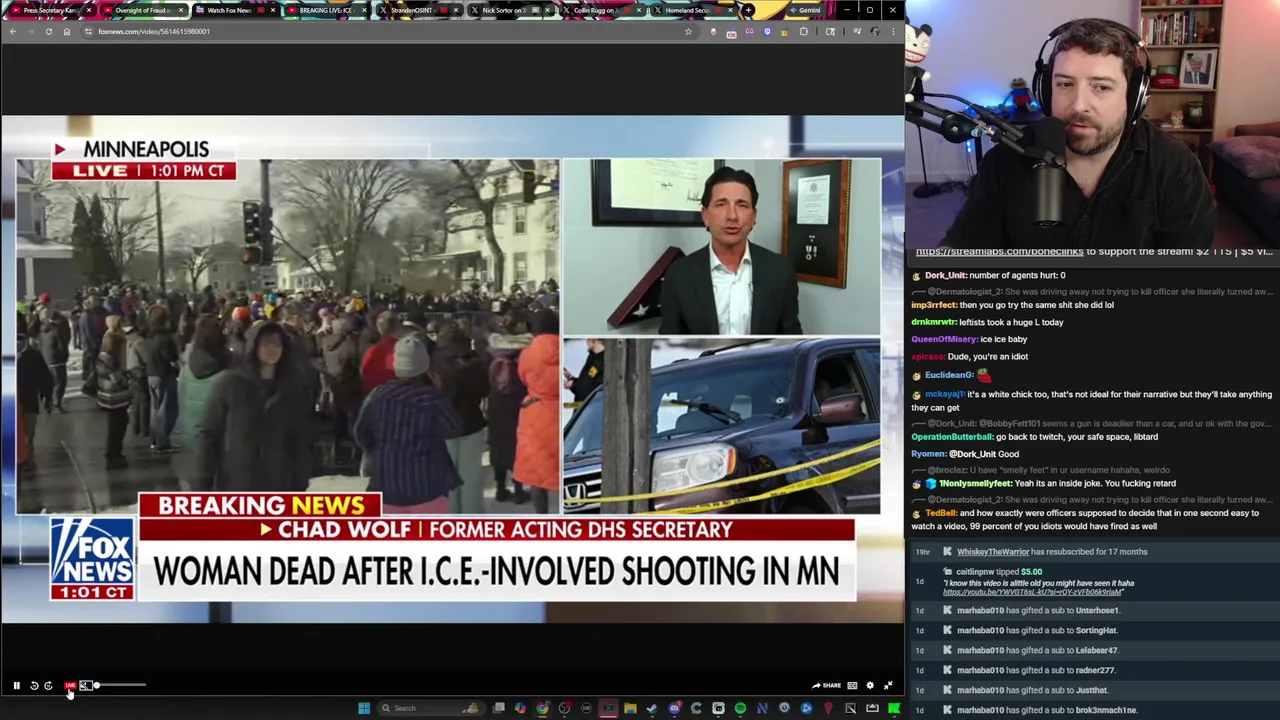Click QueenOfMisery username in chat
The width and height of the screenshot is (1280, 720).
point(944,339)
